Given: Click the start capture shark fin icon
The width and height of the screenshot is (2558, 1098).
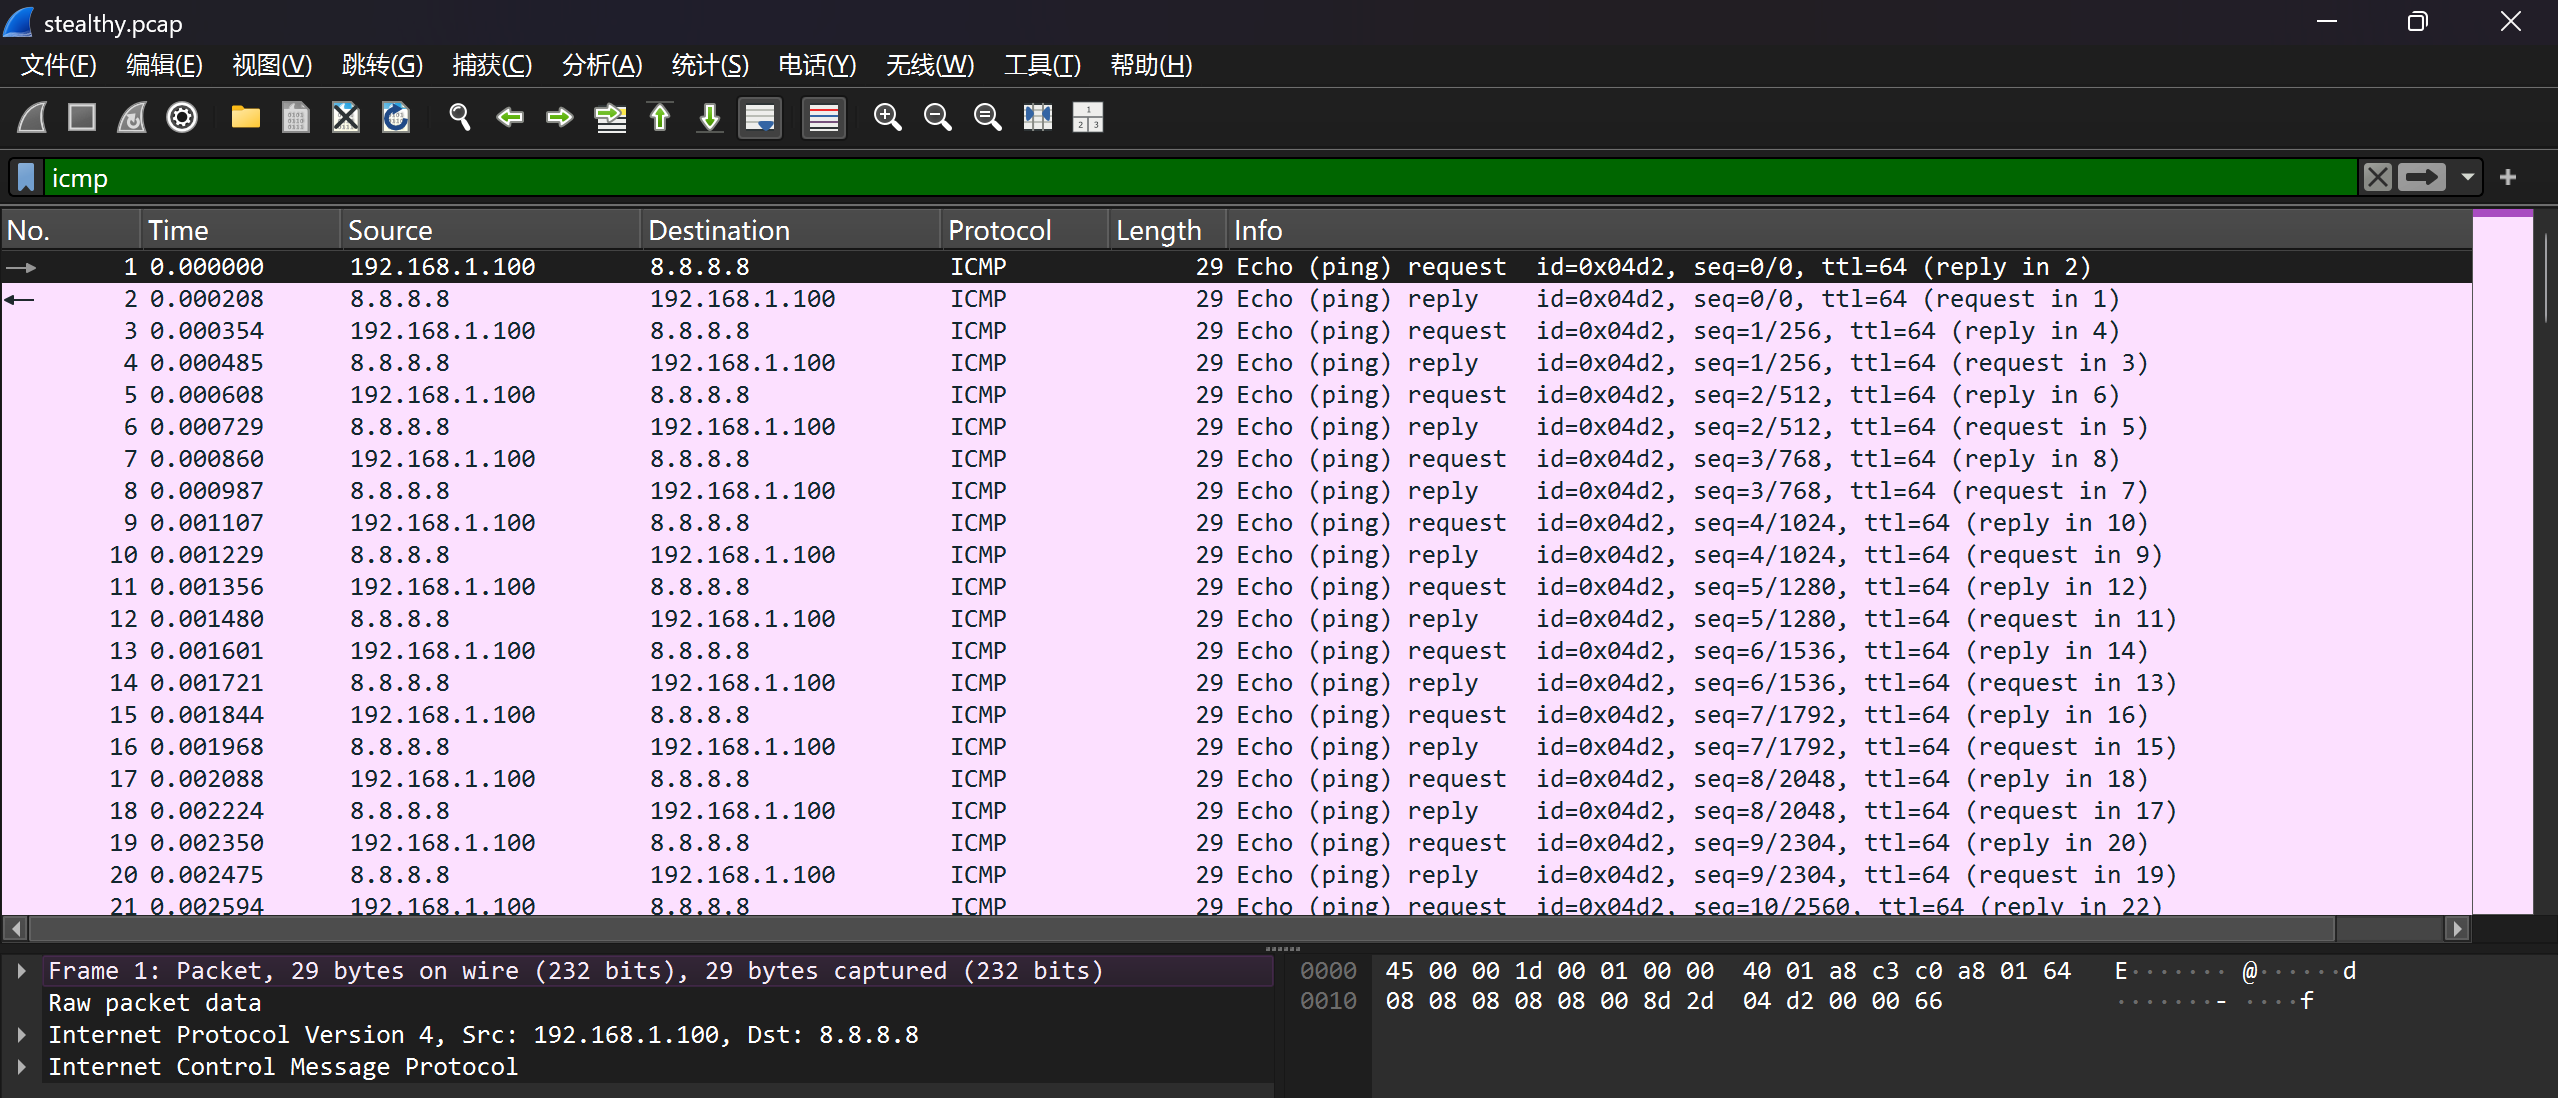Looking at the screenshot, I should tap(32, 118).
